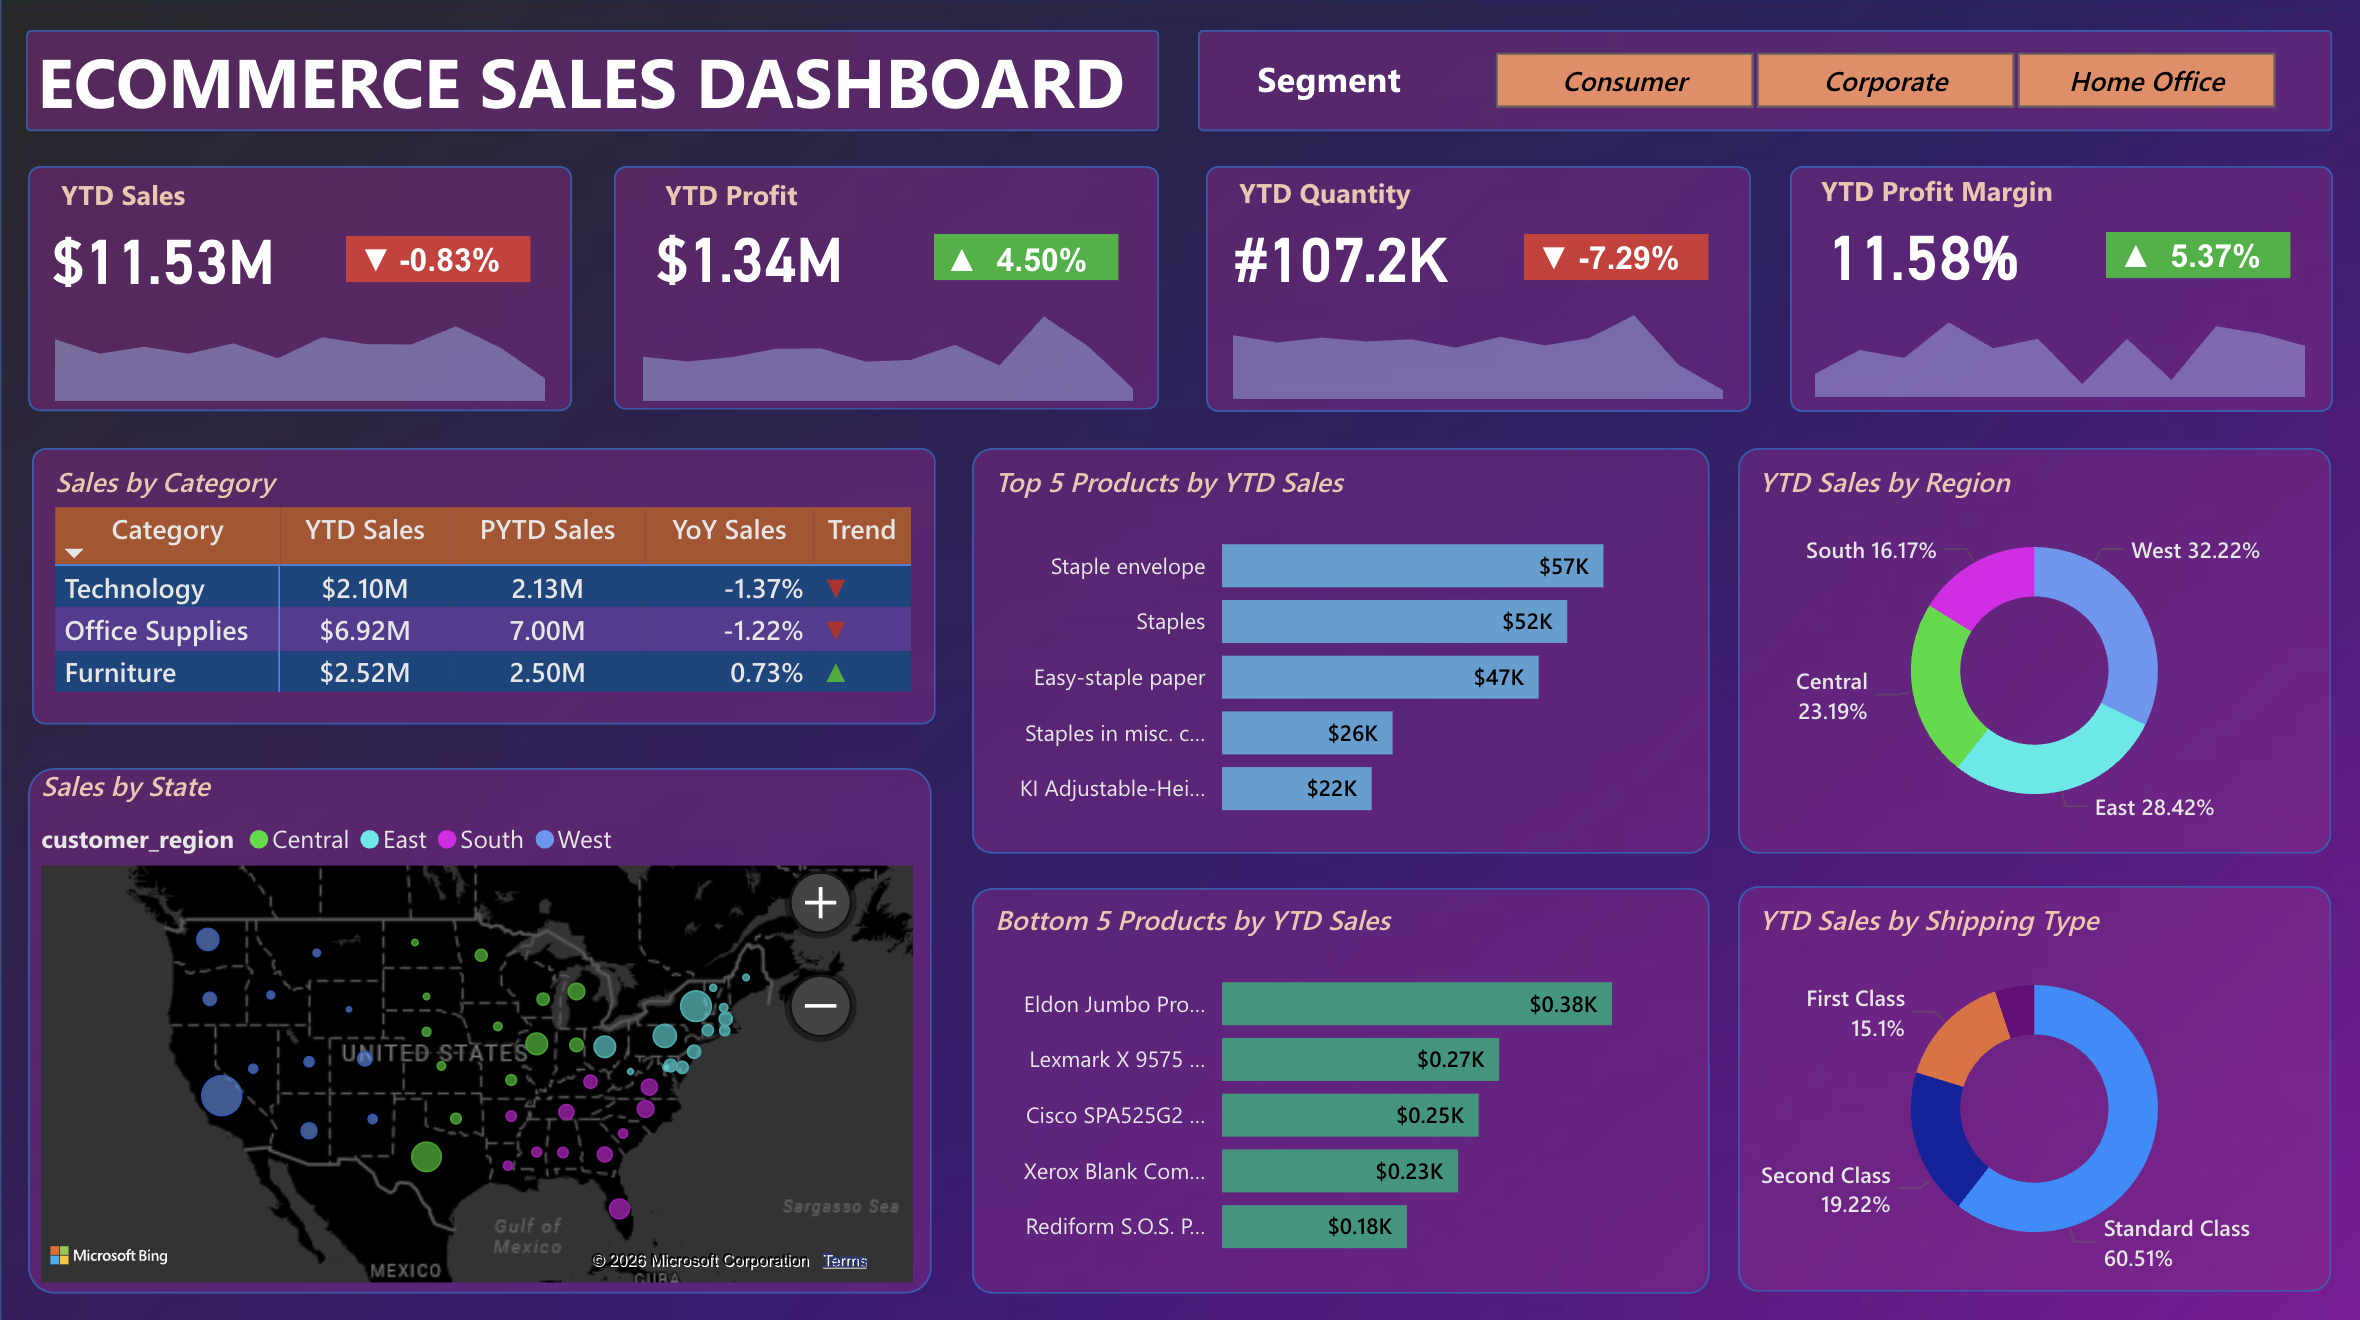Click the red down trend arrow for Office Supplies
This screenshot has height=1320, width=2360.
pyautogui.click(x=836, y=631)
